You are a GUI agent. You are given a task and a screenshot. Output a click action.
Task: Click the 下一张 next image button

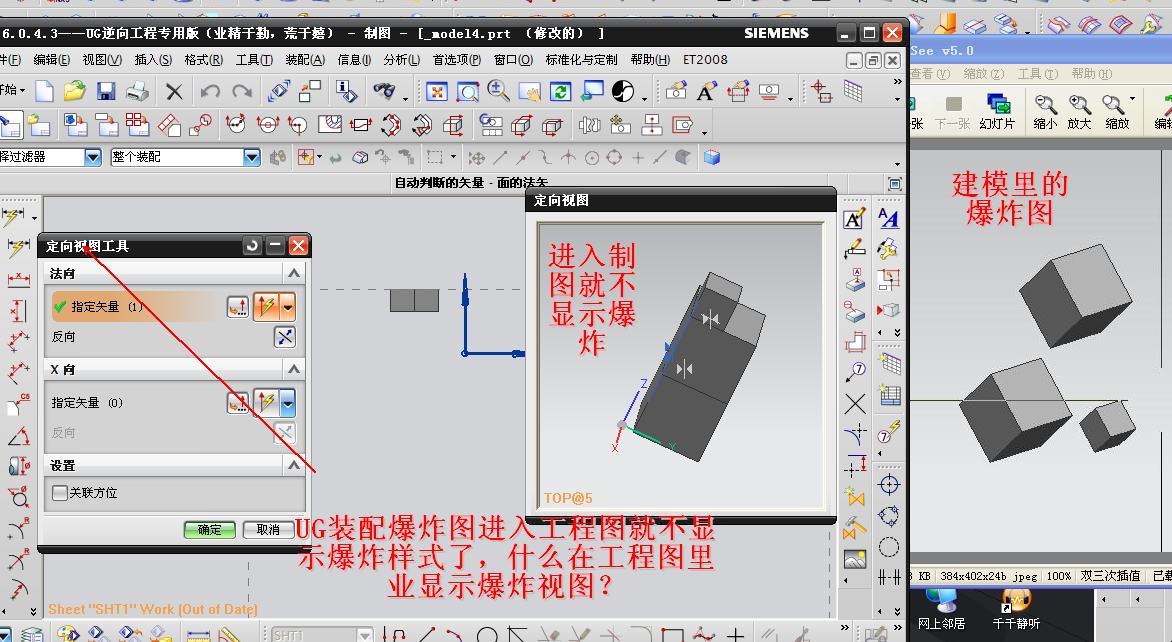coord(952,111)
